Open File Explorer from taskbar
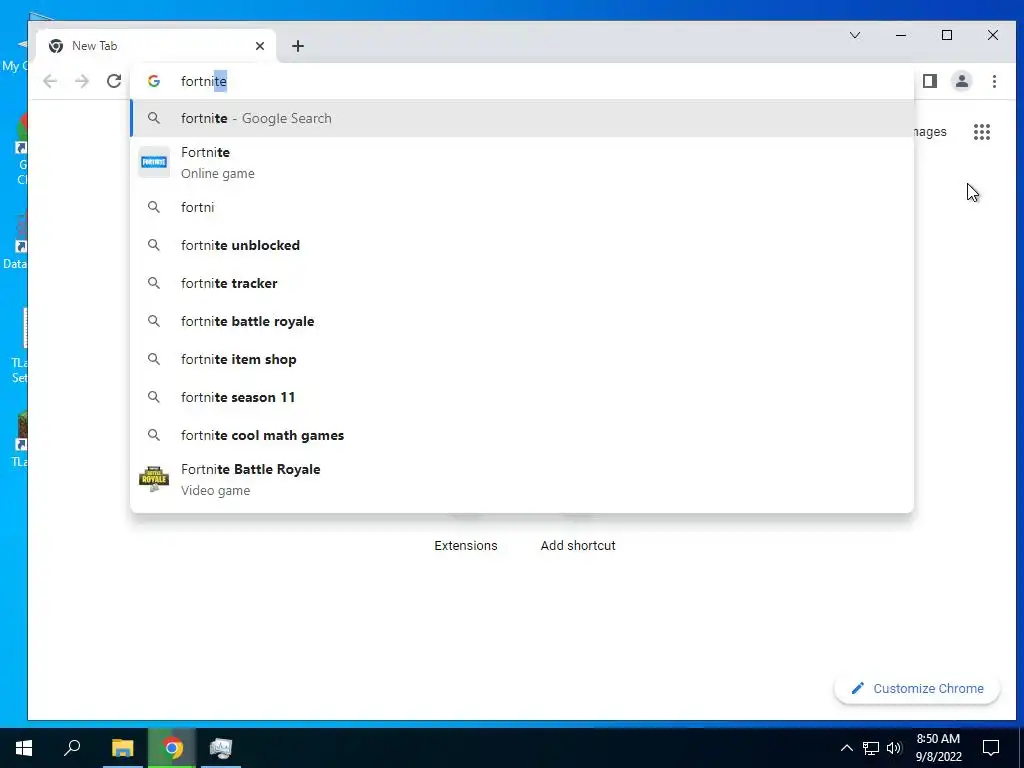The image size is (1024, 768). pyautogui.click(x=122, y=748)
